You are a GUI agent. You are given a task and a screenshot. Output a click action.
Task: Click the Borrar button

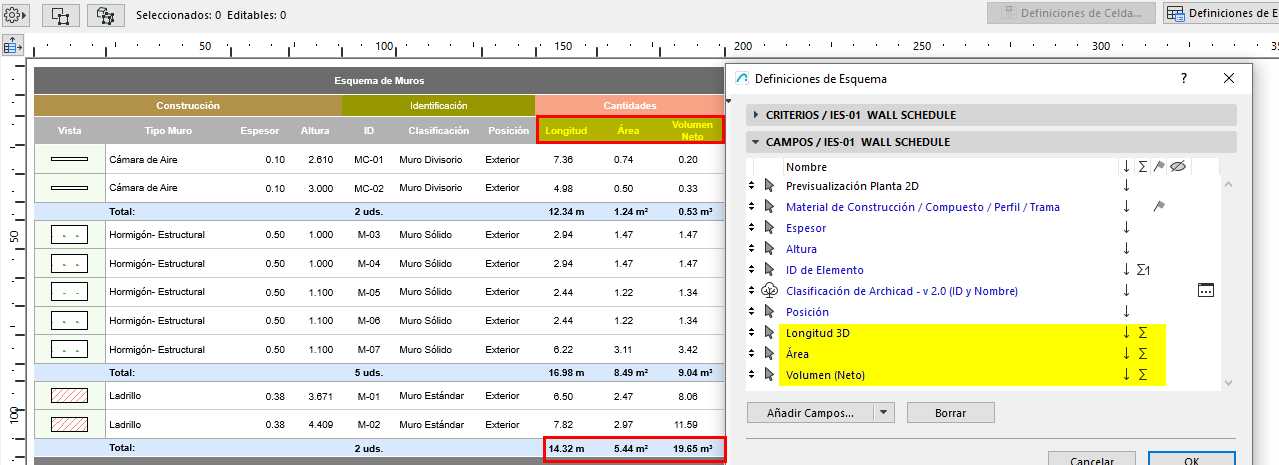pos(950,412)
